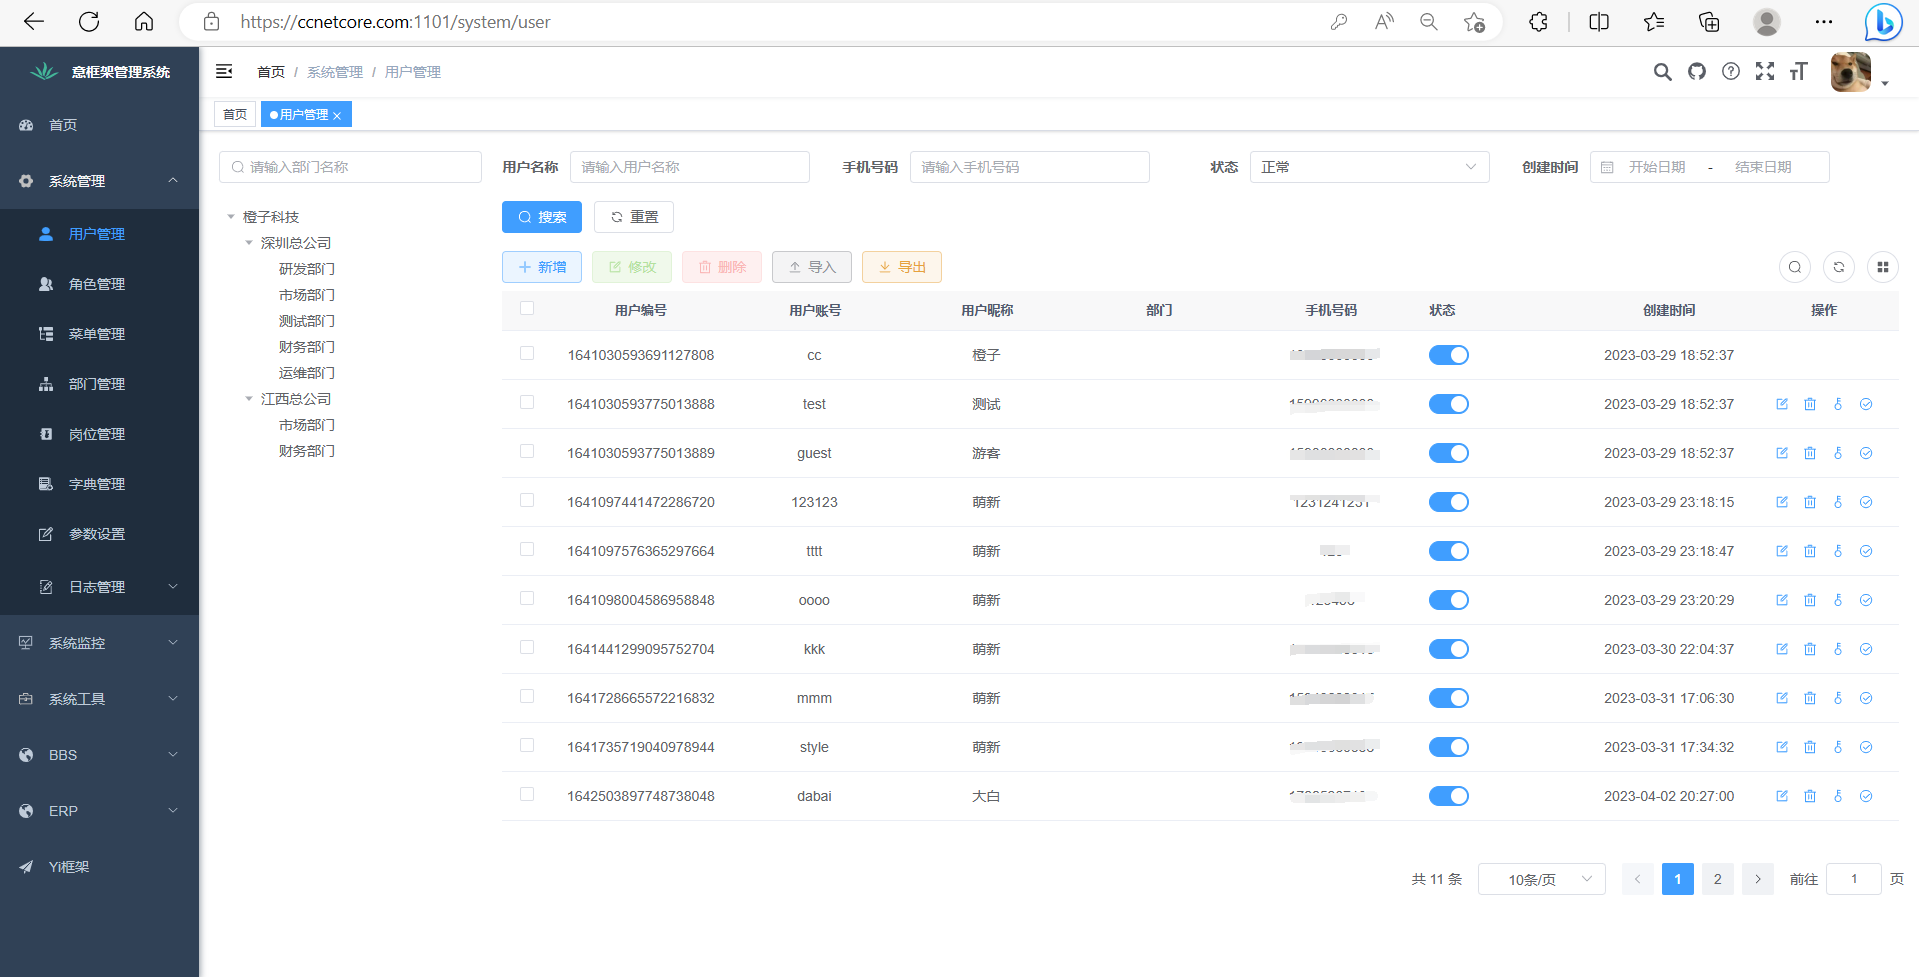Switch to the 首页 tab
1919x977 pixels.
pyautogui.click(x=235, y=115)
